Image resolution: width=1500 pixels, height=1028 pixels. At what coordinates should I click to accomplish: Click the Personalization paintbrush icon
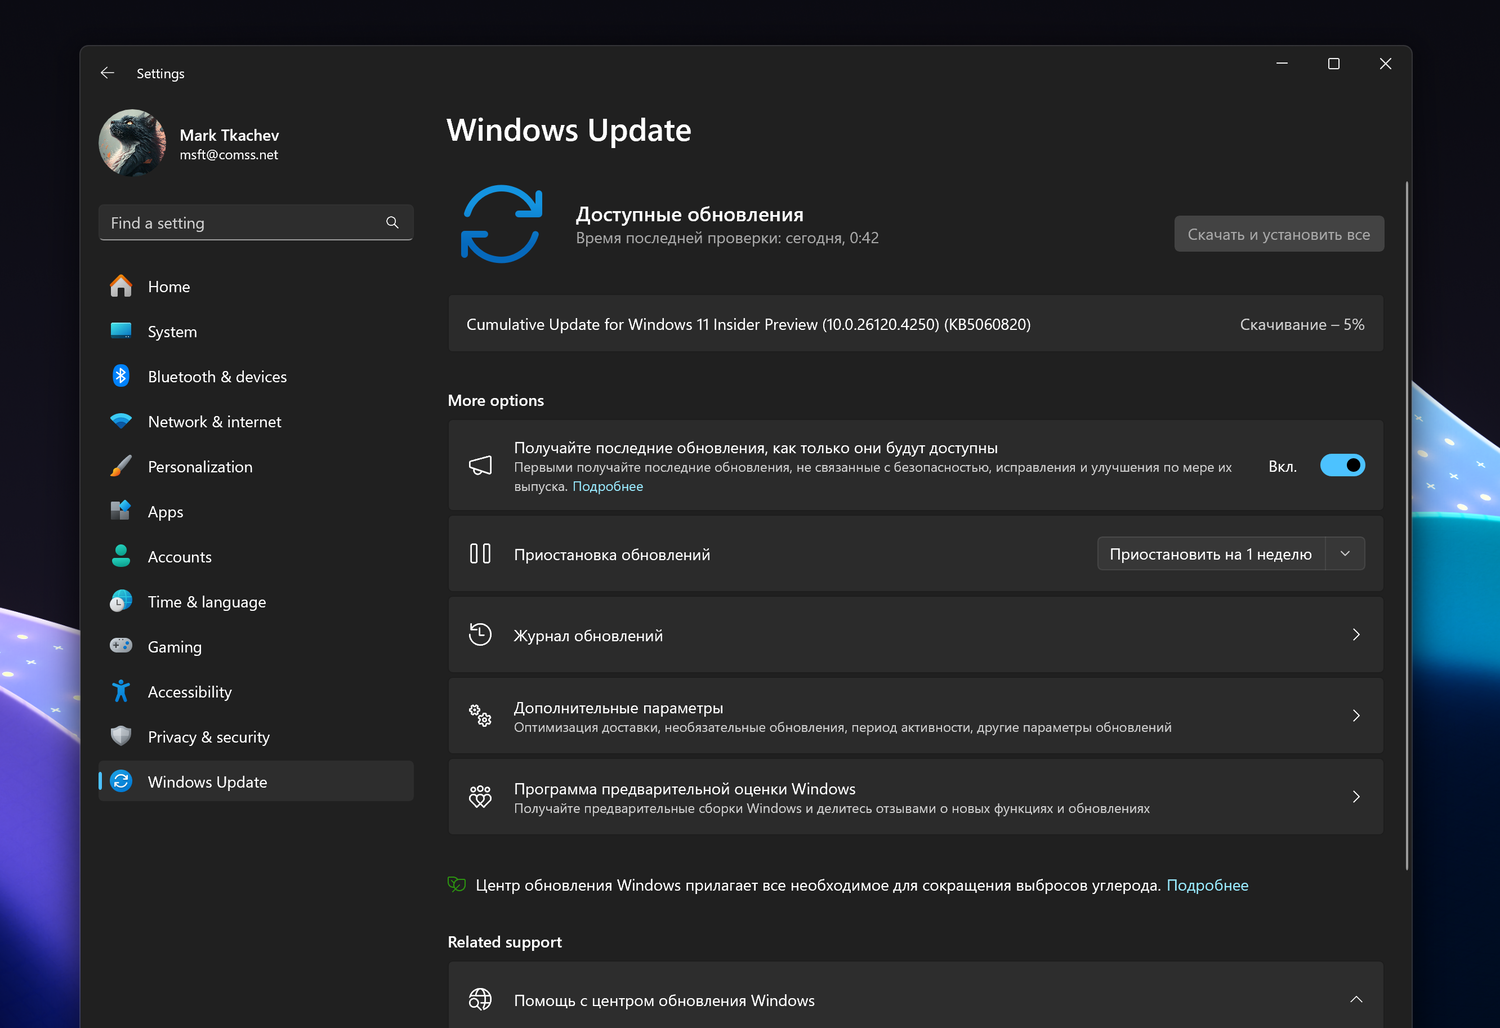pyautogui.click(x=121, y=466)
